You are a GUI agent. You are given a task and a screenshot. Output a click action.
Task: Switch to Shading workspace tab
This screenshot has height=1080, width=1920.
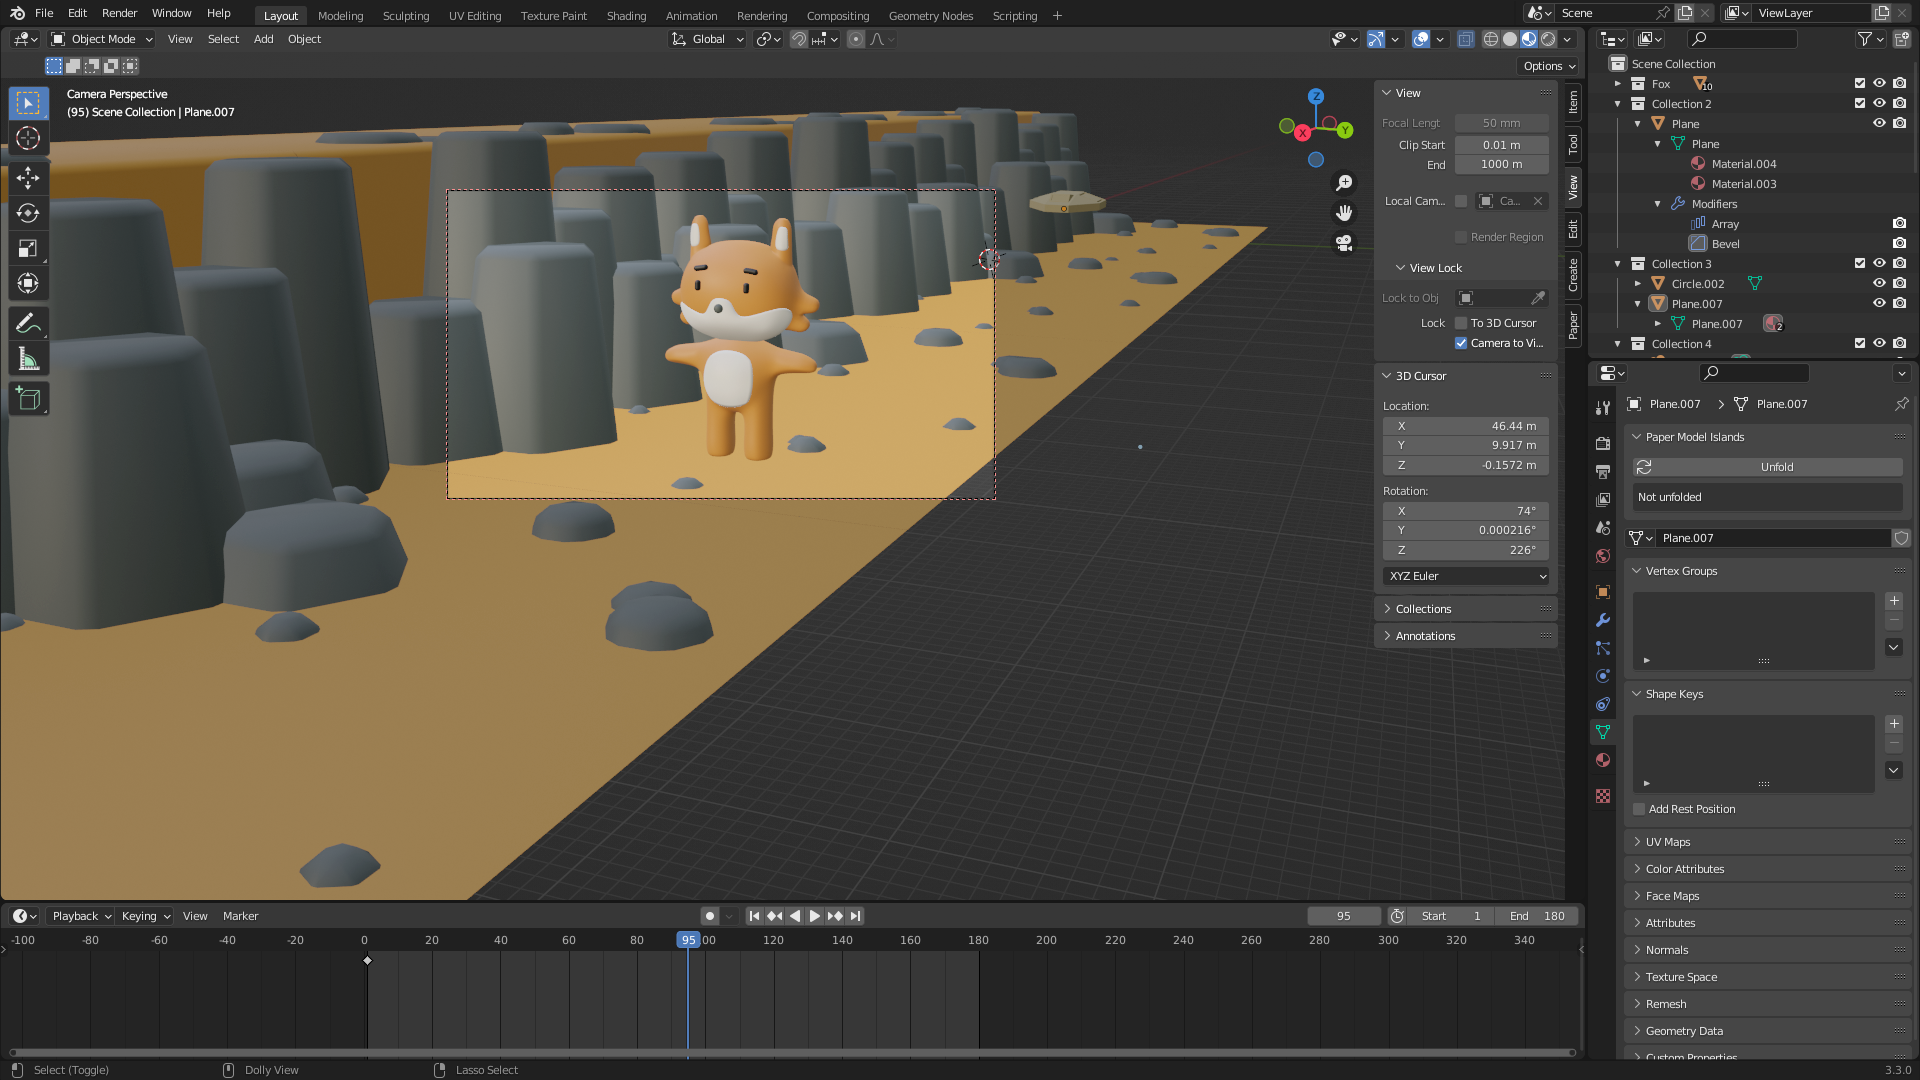coord(626,15)
